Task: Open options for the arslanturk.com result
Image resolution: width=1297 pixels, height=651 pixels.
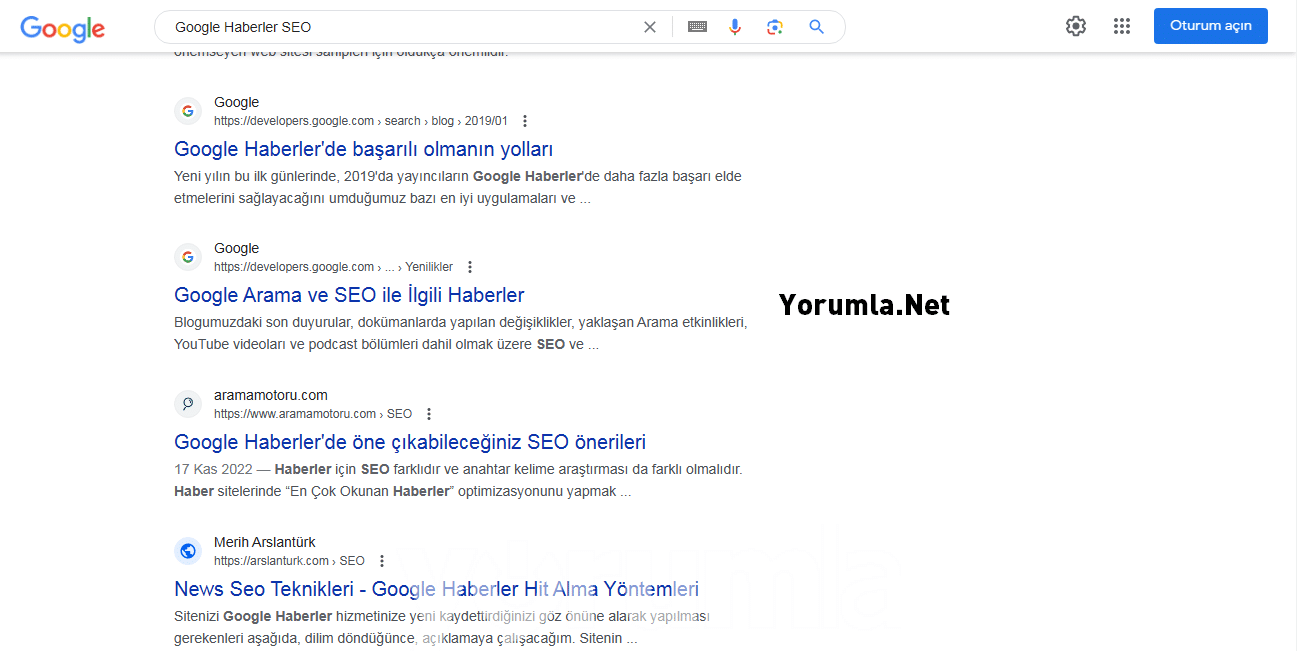Action: [382, 561]
